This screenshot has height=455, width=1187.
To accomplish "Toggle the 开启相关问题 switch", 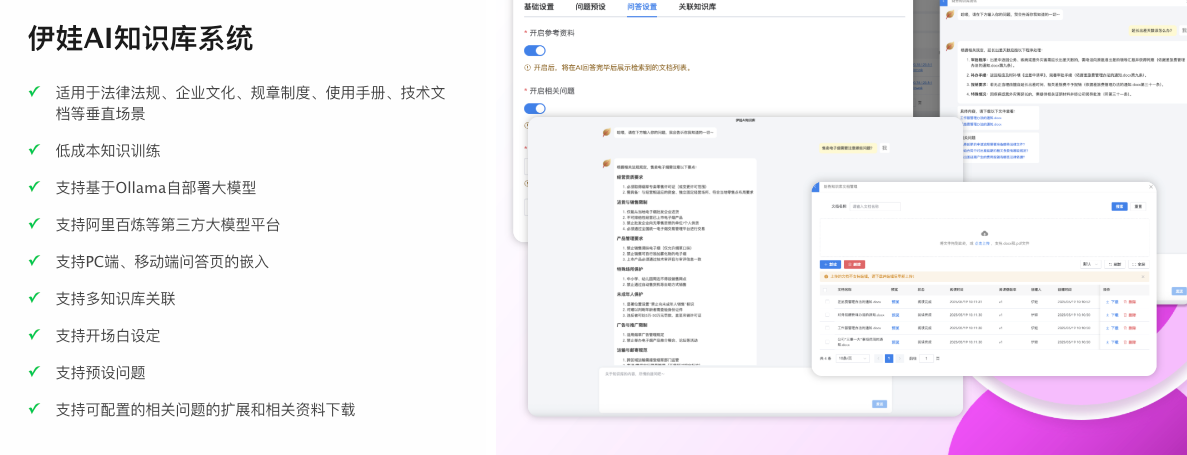I will click(534, 108).
